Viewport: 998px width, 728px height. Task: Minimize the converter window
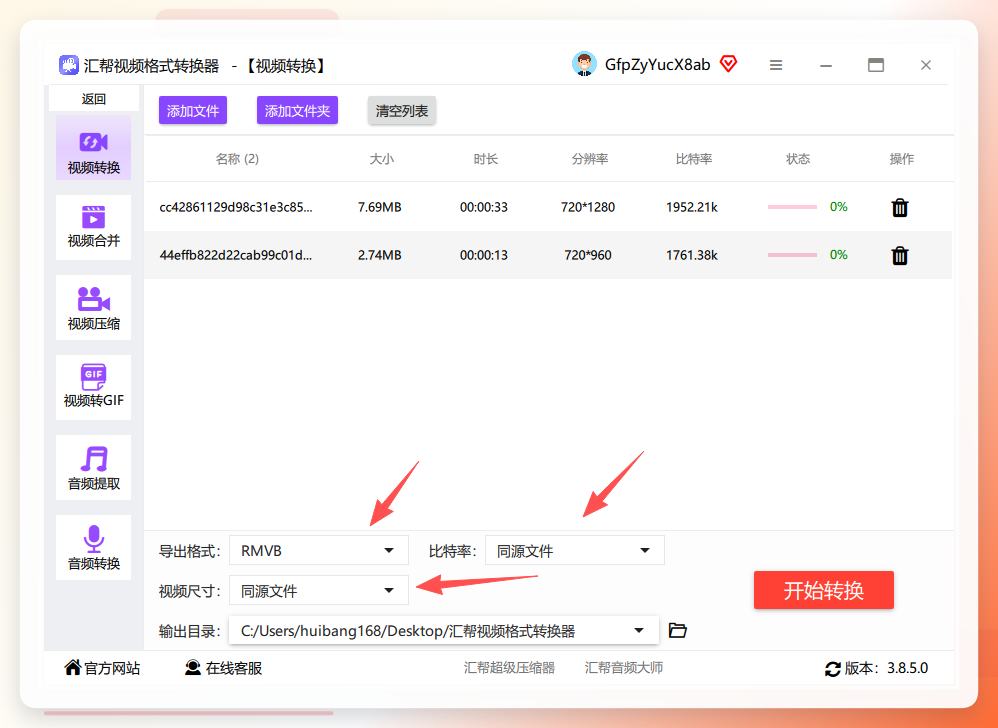(826, 65)
